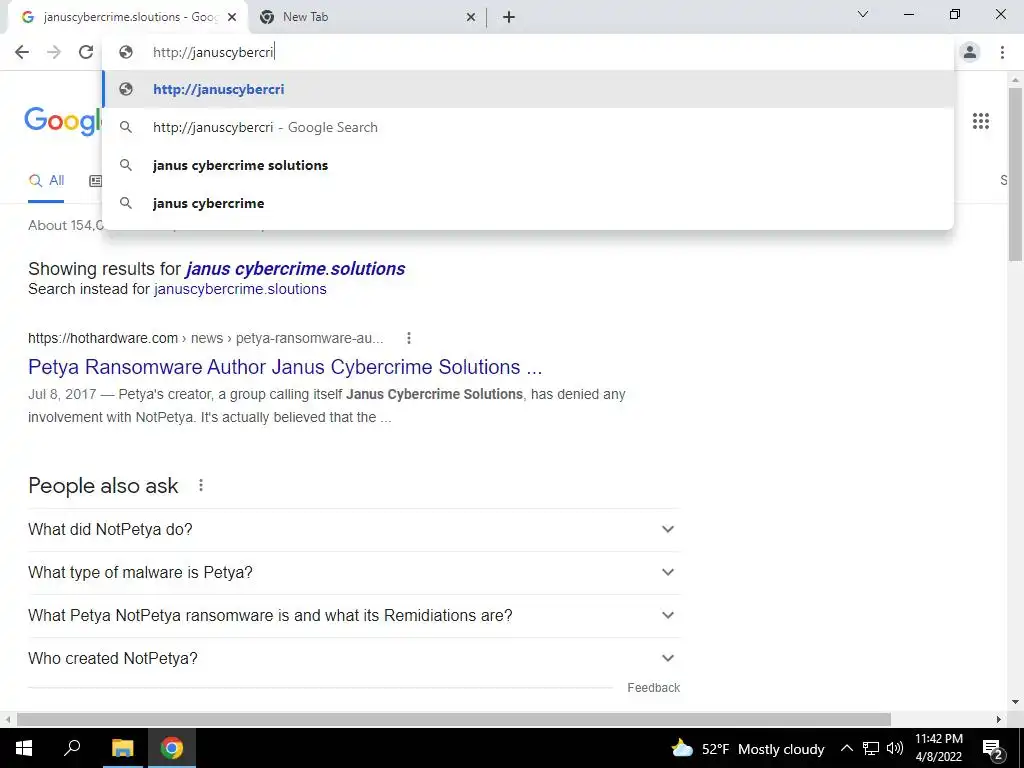Viewport: 1024px width, 768px height.
Task: Open Chrome's three-dot customize menu
Action: pyautogui.click(x=1002, y=52)
